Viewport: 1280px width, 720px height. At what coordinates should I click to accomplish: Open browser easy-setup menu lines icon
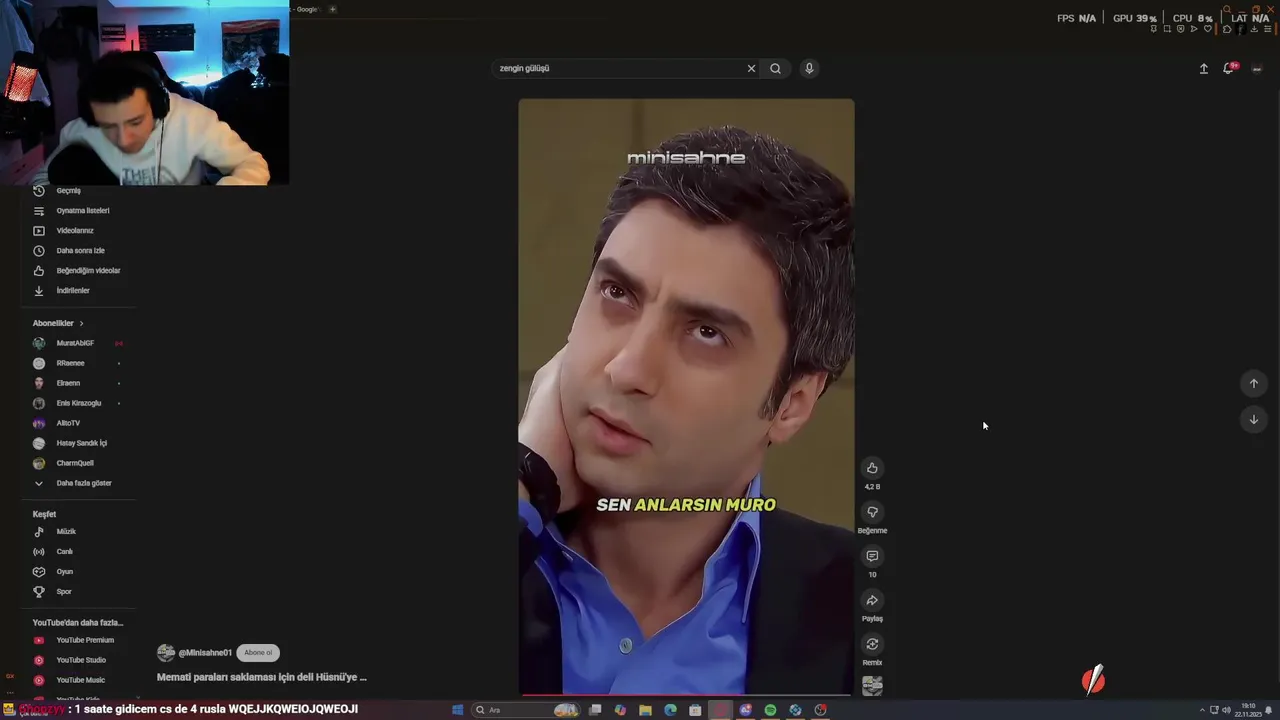click(x=1267, y=29)
